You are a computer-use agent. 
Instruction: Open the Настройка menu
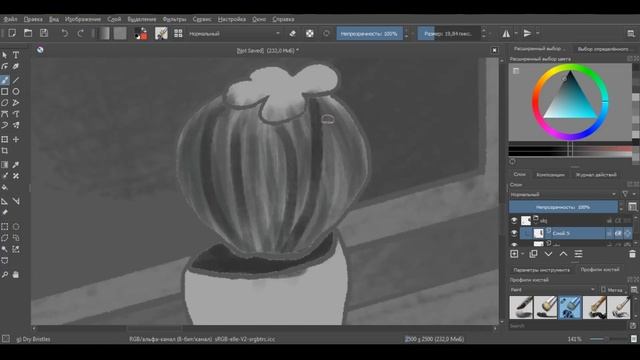coord(231,19)
